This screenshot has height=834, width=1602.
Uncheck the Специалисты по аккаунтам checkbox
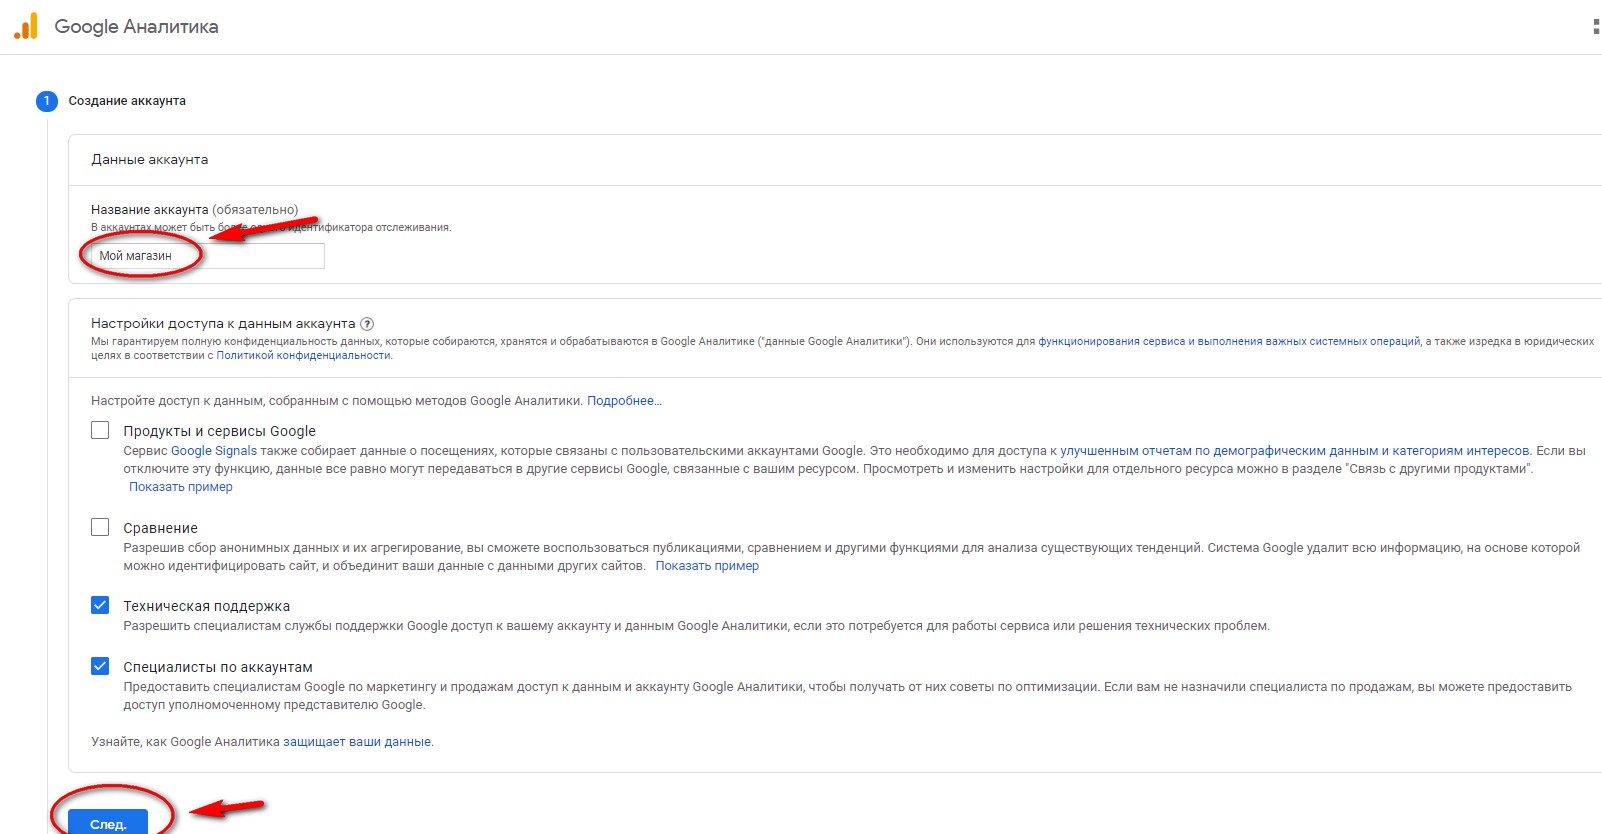point(100,666)
